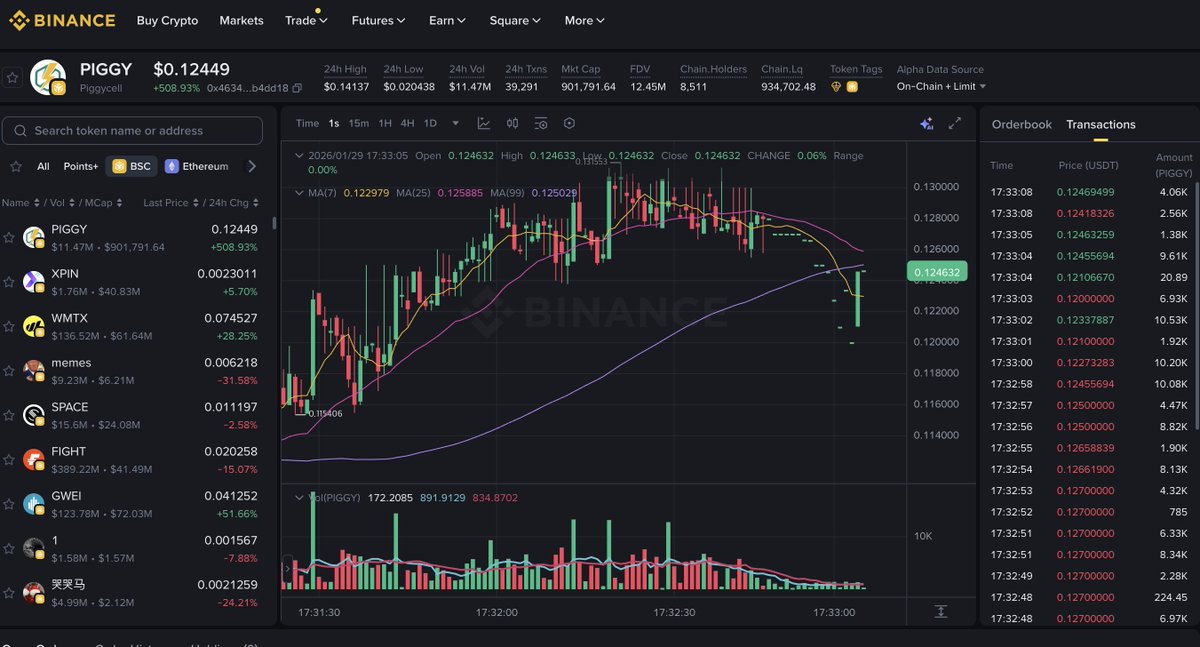Click the Binance logo
This screenshot has width=1200, height=647.
(x=62, y=20)
